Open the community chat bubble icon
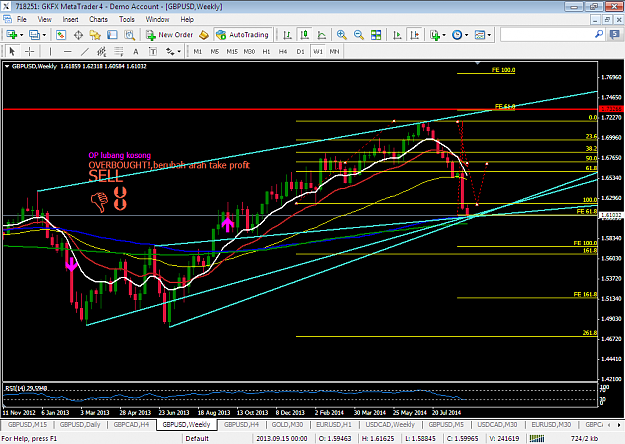The height and width of the screenshot is (444, 625). (x=615, y=35)
